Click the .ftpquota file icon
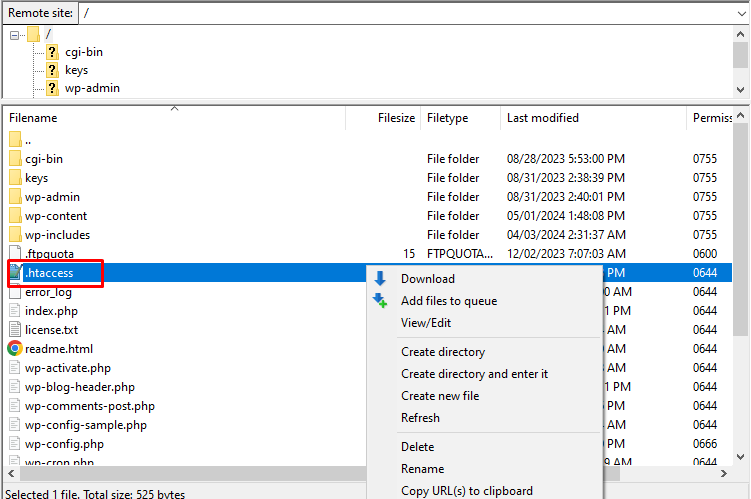This screenshot has width=751, height=499. [x=15, y=254]
